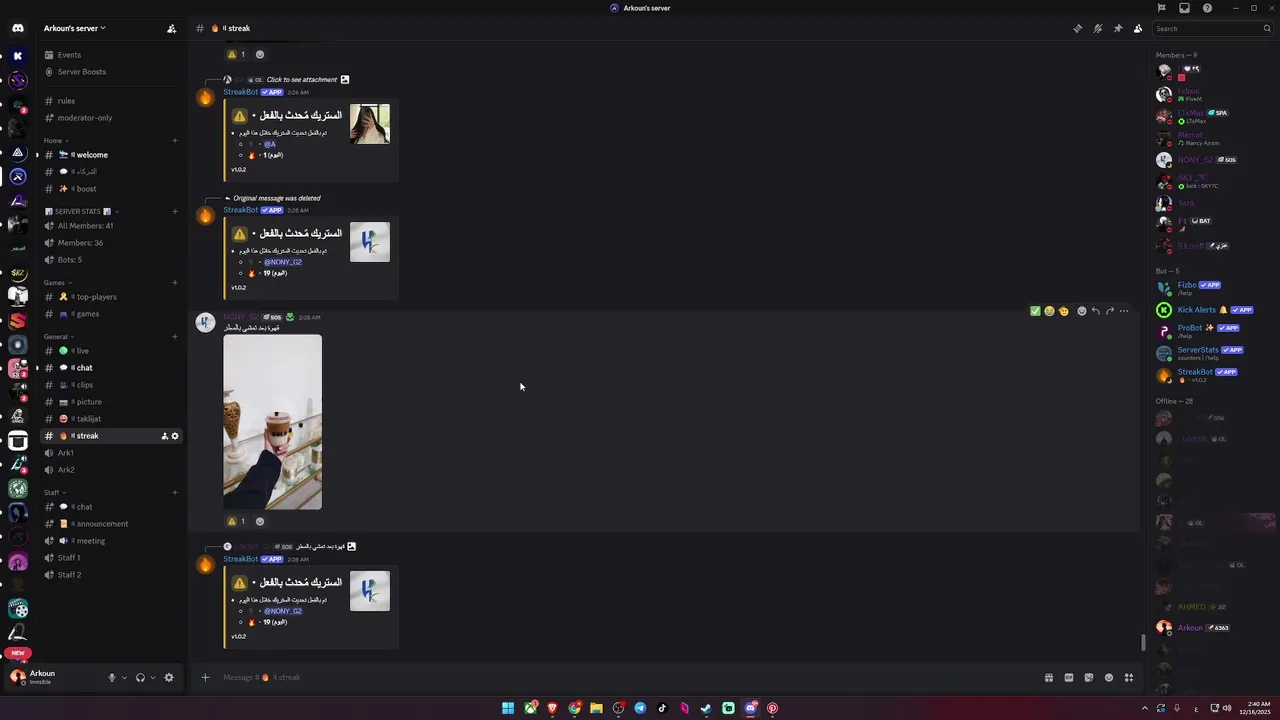Focus the Search field at top right

[1212, 28]
